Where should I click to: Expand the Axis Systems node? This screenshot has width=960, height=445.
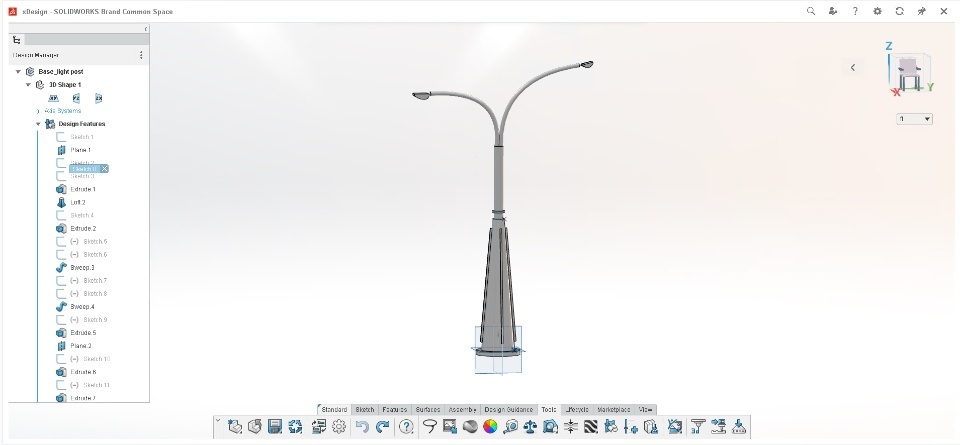point(38,111)
